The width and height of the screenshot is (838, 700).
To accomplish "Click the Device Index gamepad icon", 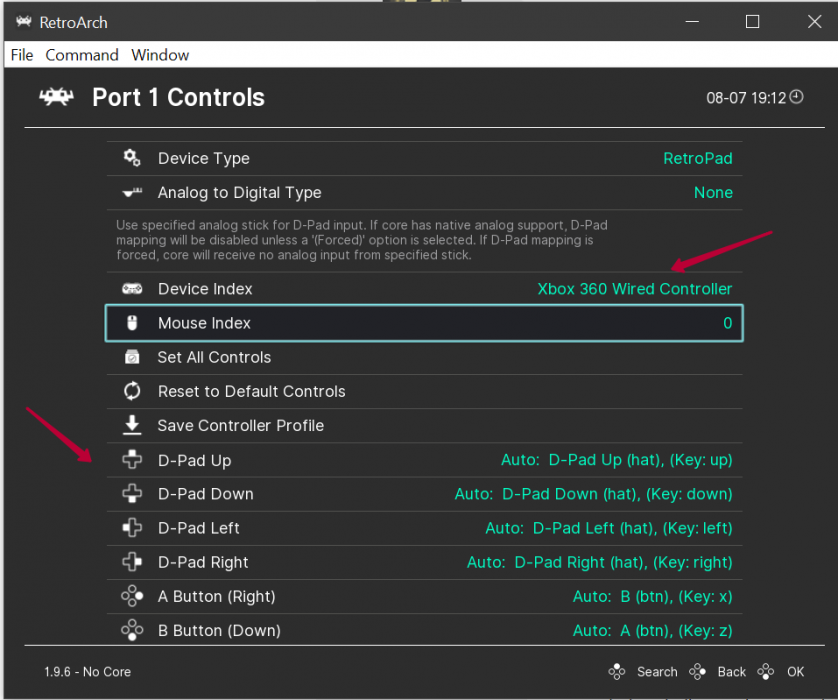I will [132, 289].
